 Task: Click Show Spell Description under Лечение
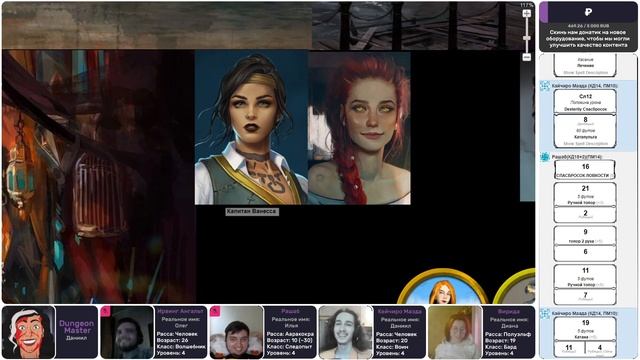[x=585, y=73]
